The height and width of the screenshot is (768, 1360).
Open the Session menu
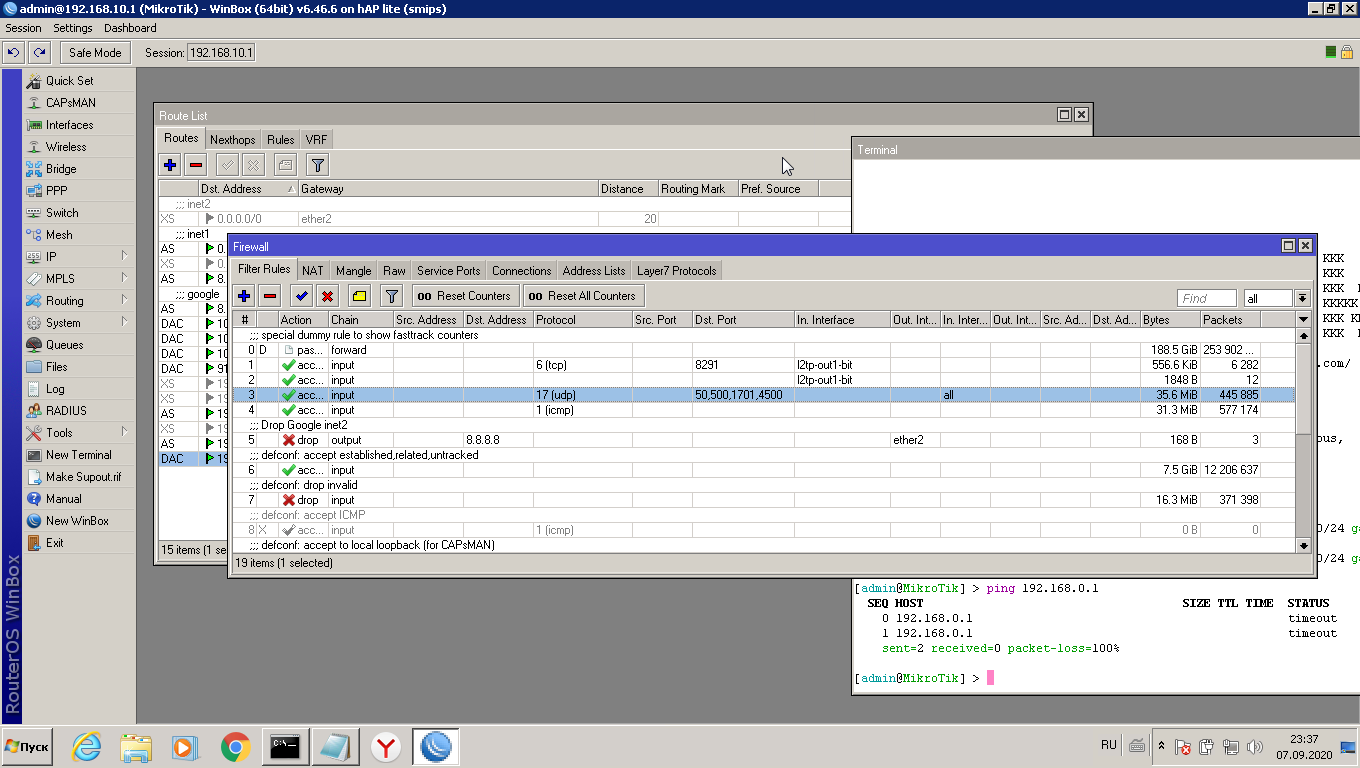[x=24, y=28]
